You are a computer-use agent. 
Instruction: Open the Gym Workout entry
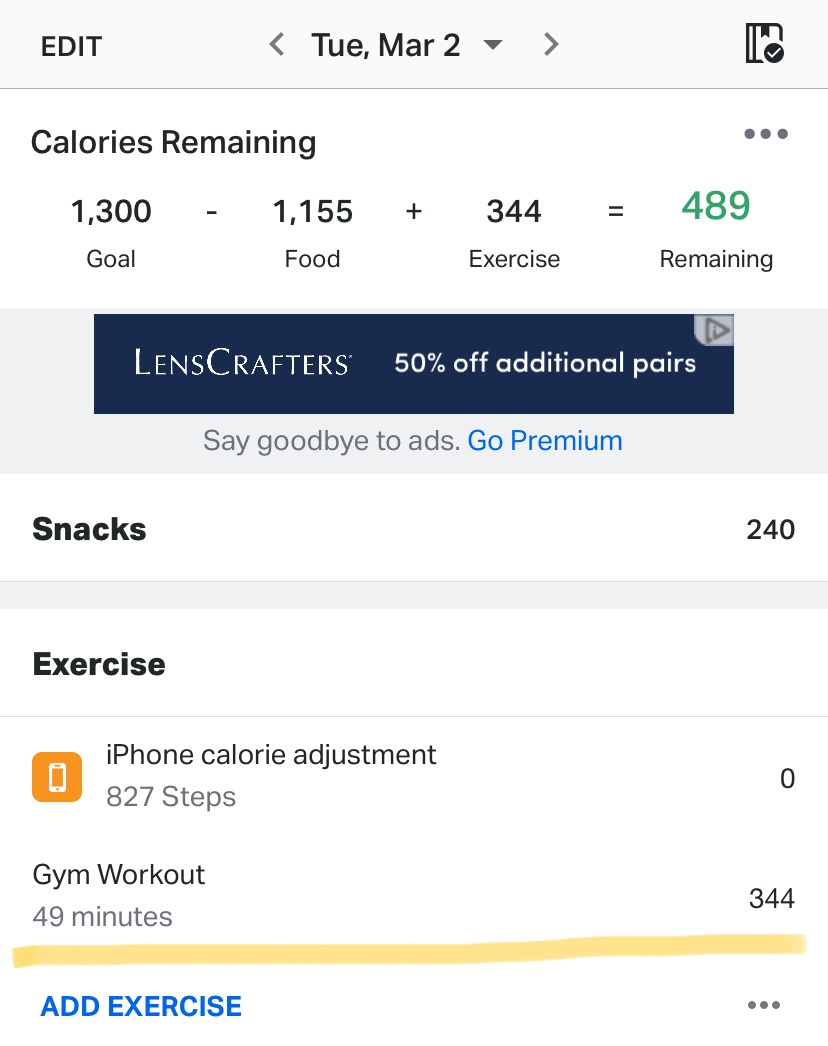click(414, 896)
